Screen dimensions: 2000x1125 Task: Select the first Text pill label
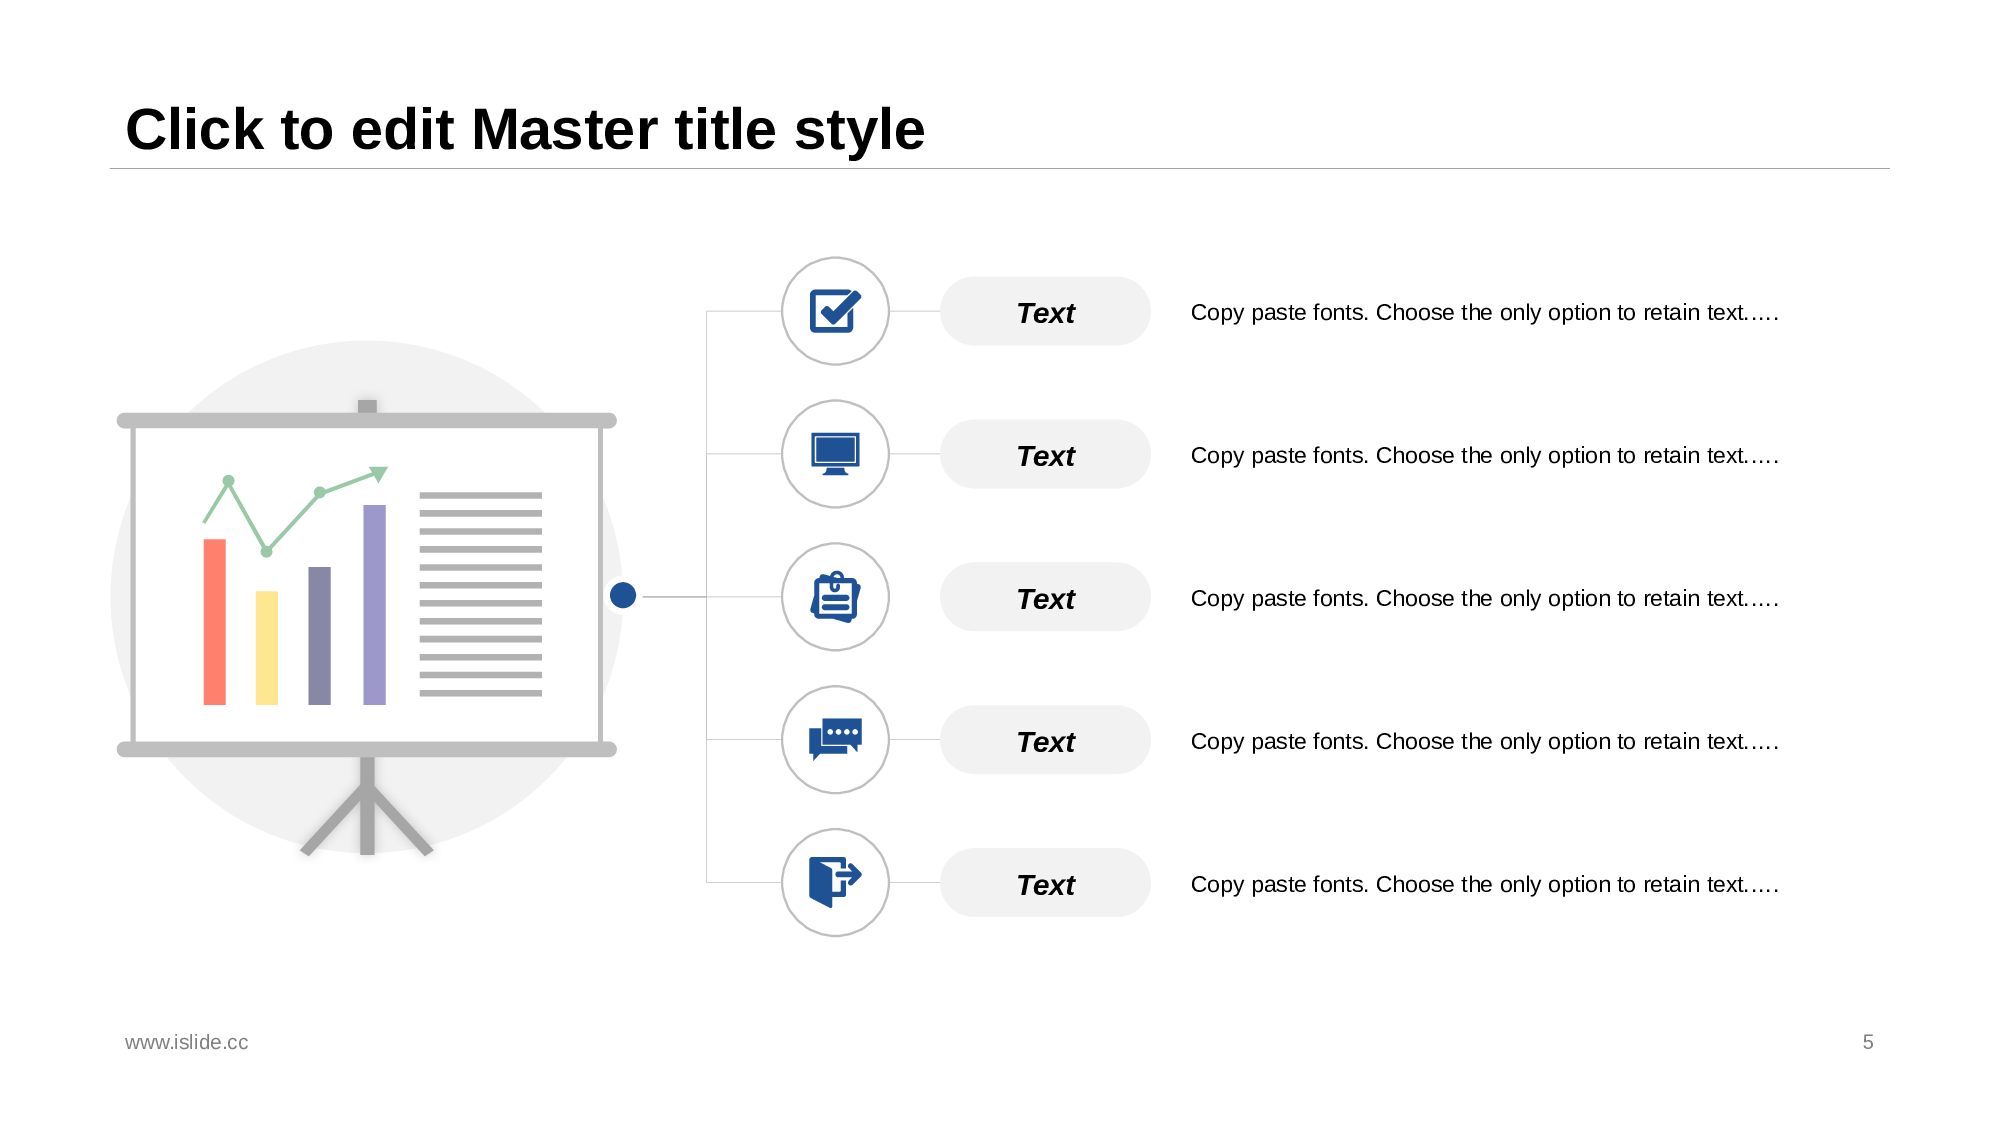point(1045,312)
